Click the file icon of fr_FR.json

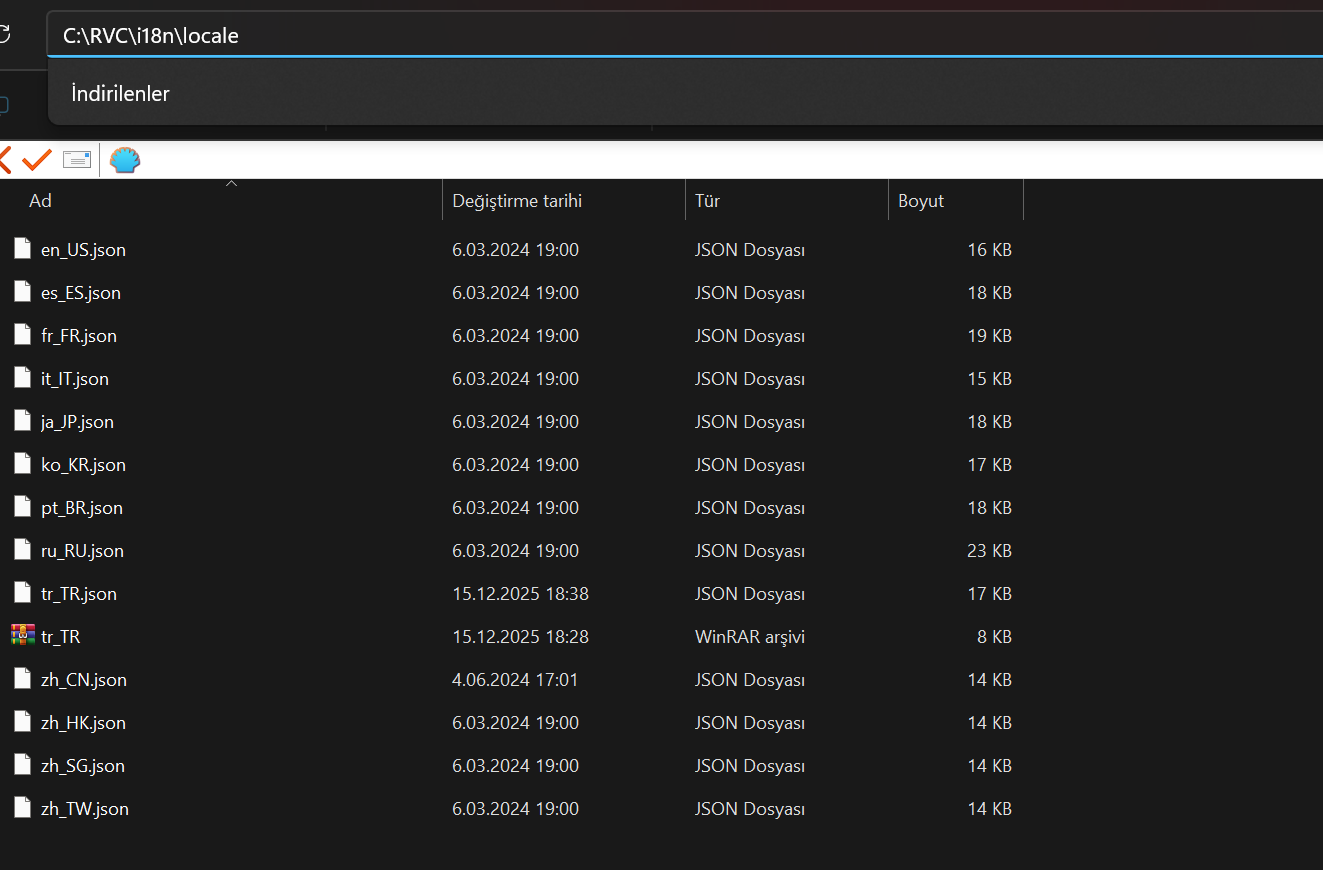tap(22, 335)
